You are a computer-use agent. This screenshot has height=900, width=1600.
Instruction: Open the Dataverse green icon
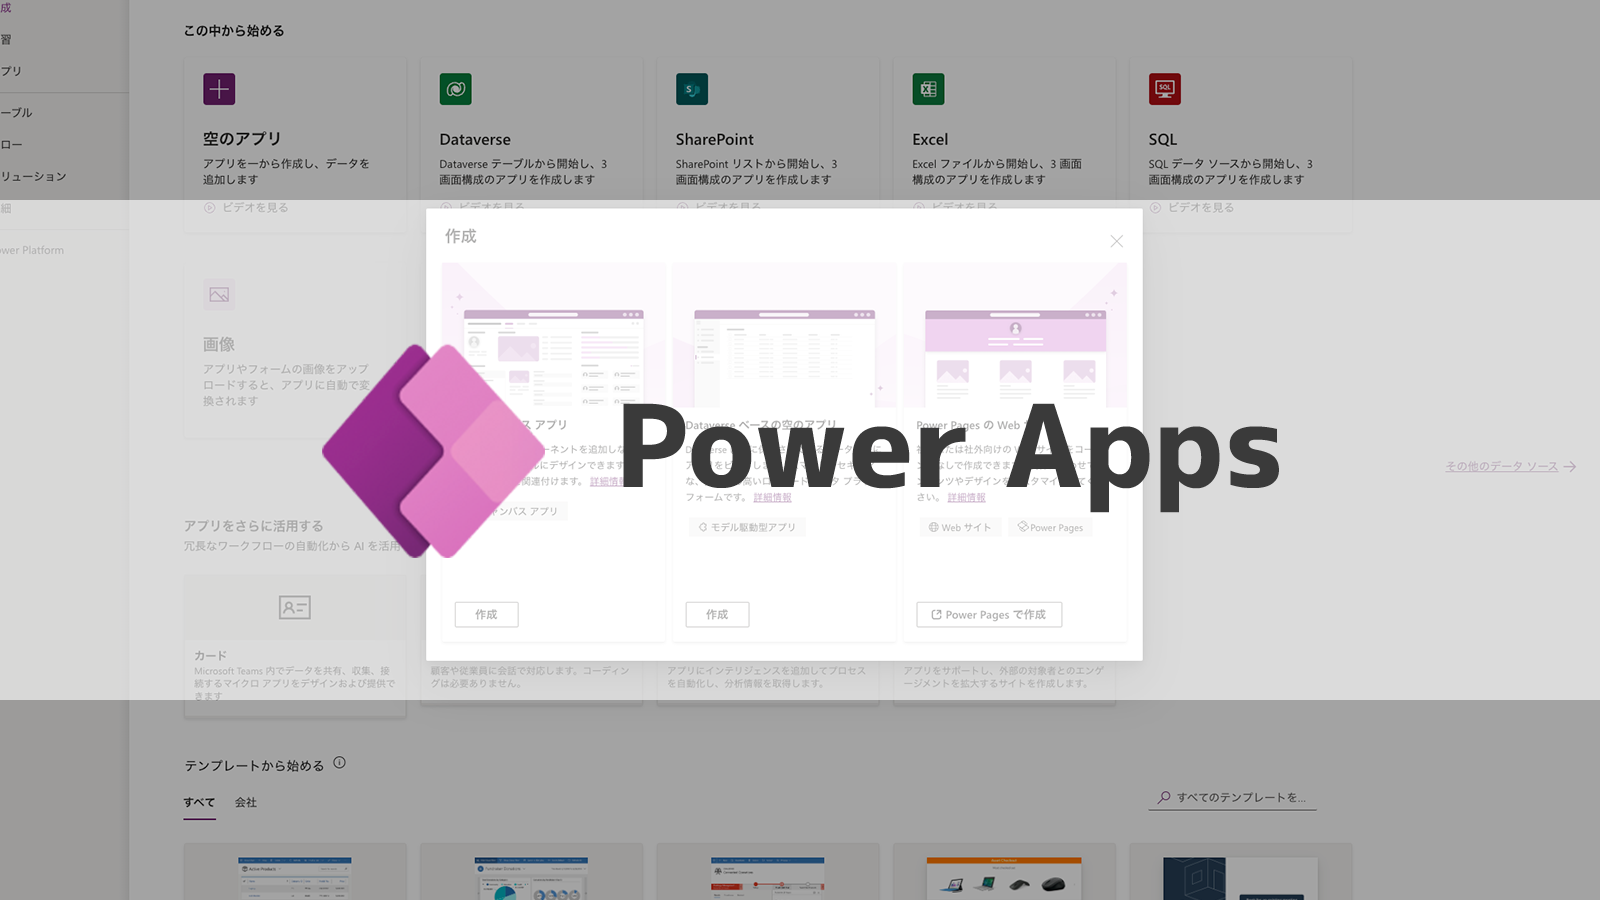click(x=455, y=89)
